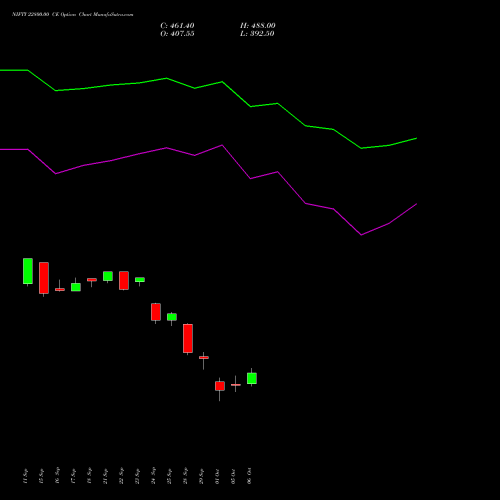Click the 16 Sep date label
Image resolution: width=500 pixels, height=500 pixels.
57,475
